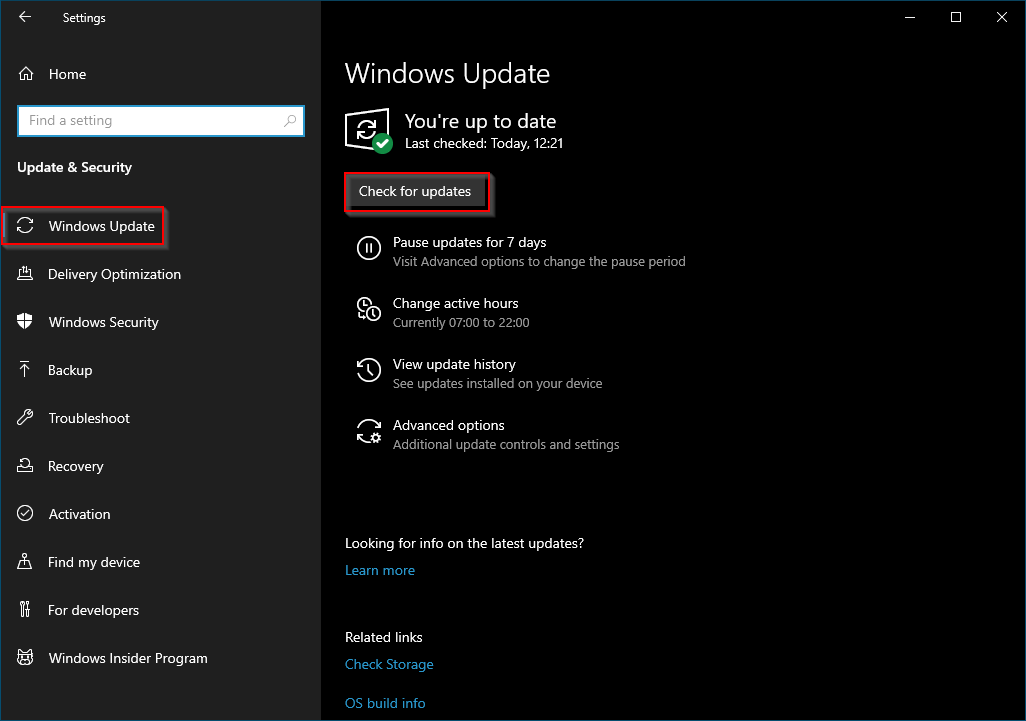
Task: Click "Currently 07:00 to 22:00" text
Action: tap(461, 323)
